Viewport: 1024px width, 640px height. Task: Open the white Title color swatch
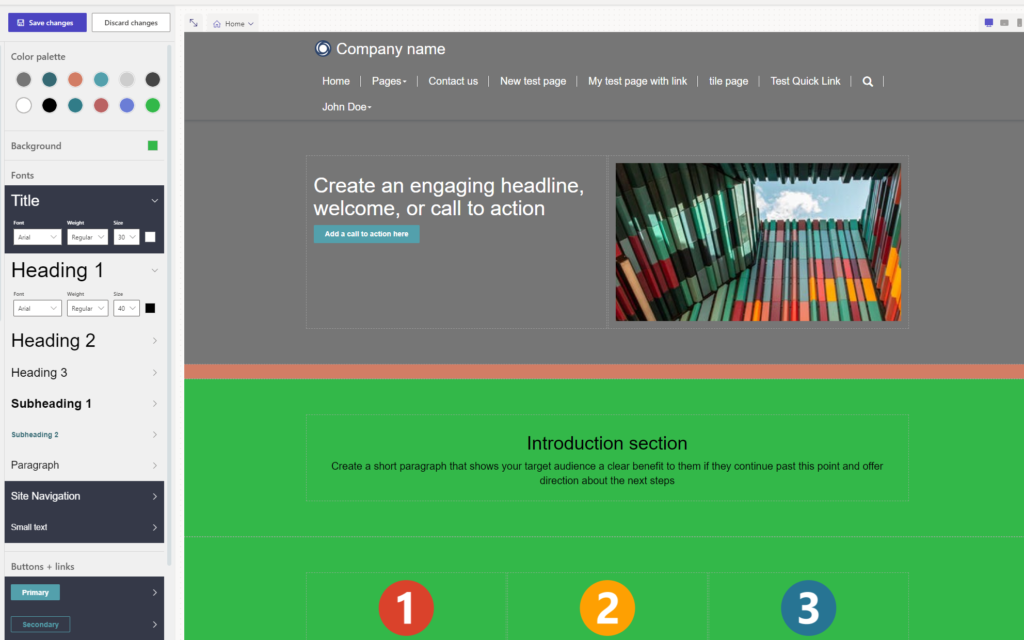click(150, 237)
